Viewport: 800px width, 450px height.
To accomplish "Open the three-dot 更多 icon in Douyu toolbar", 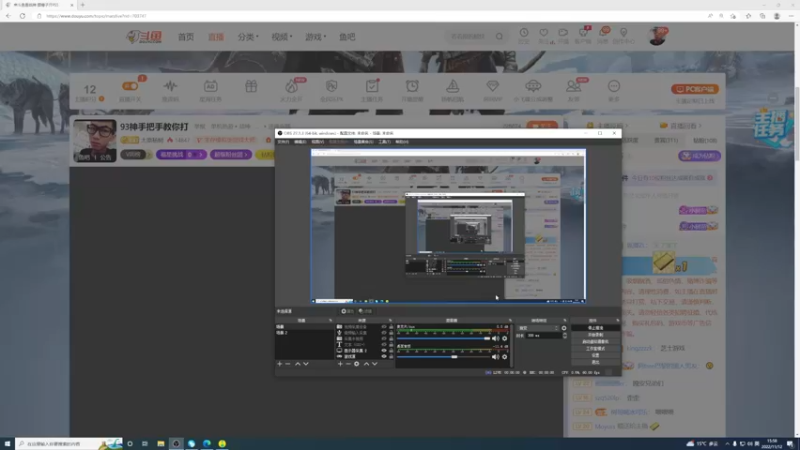I will tap(614, 86).
